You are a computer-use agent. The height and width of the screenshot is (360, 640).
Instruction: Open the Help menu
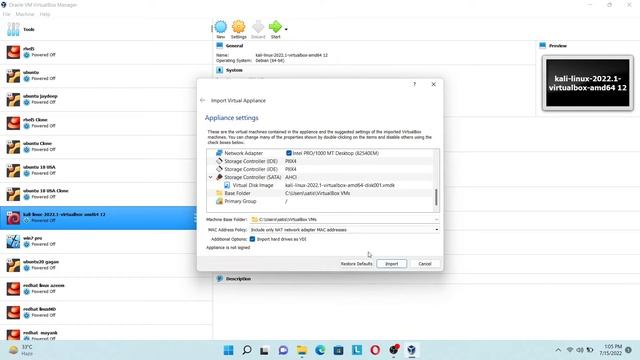45,14
